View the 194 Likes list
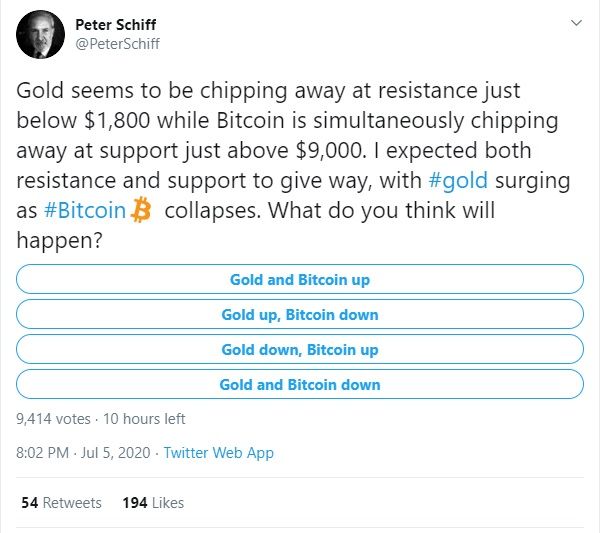 153,502
